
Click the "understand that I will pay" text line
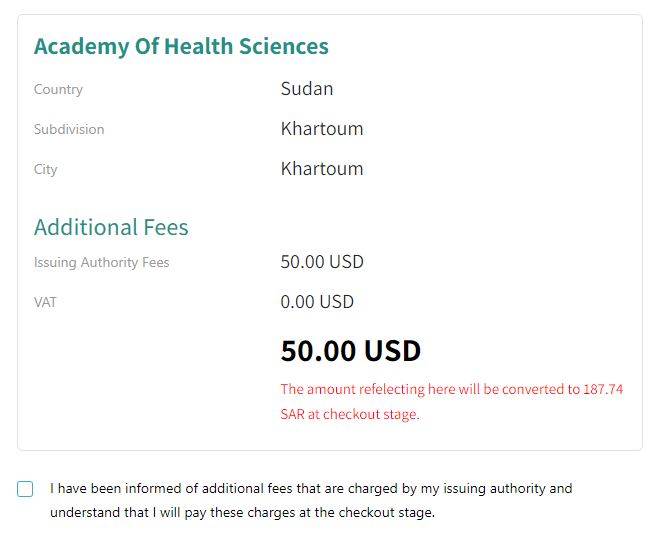tap(243, 513)
